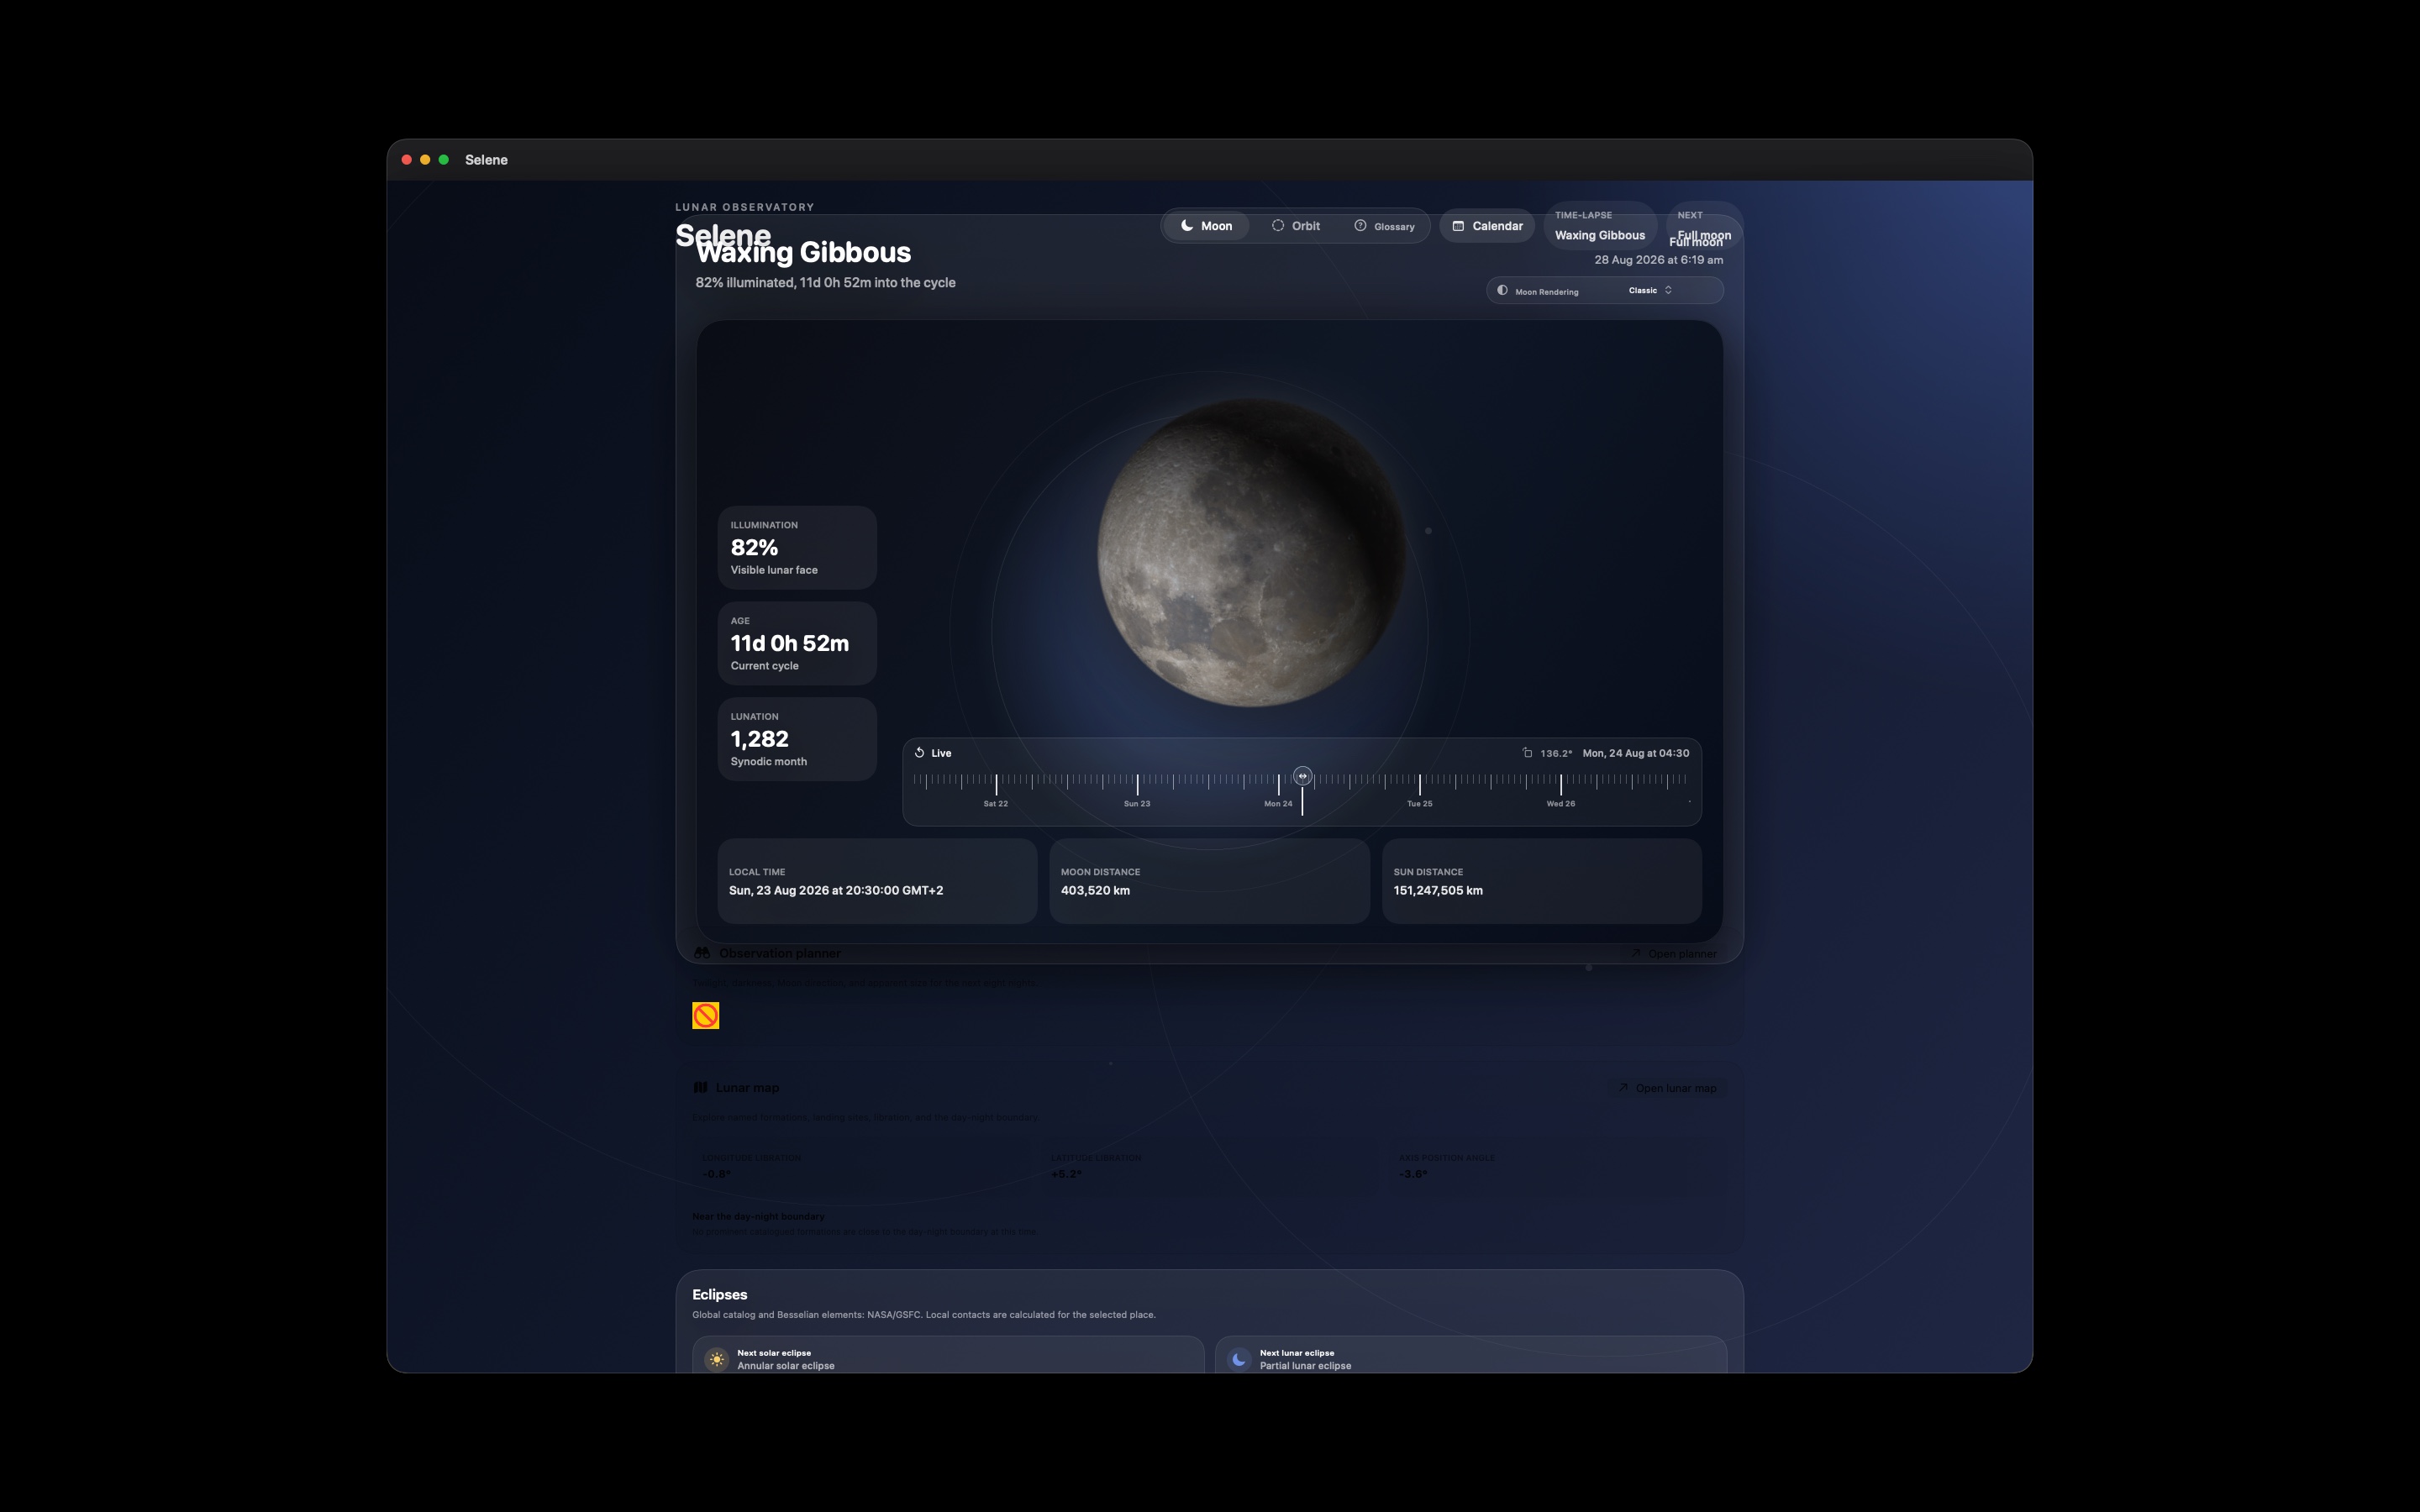2420x1512 pixels.
Task: Click the 'Near the day-night boundary' text
Action: [758, 1217]
